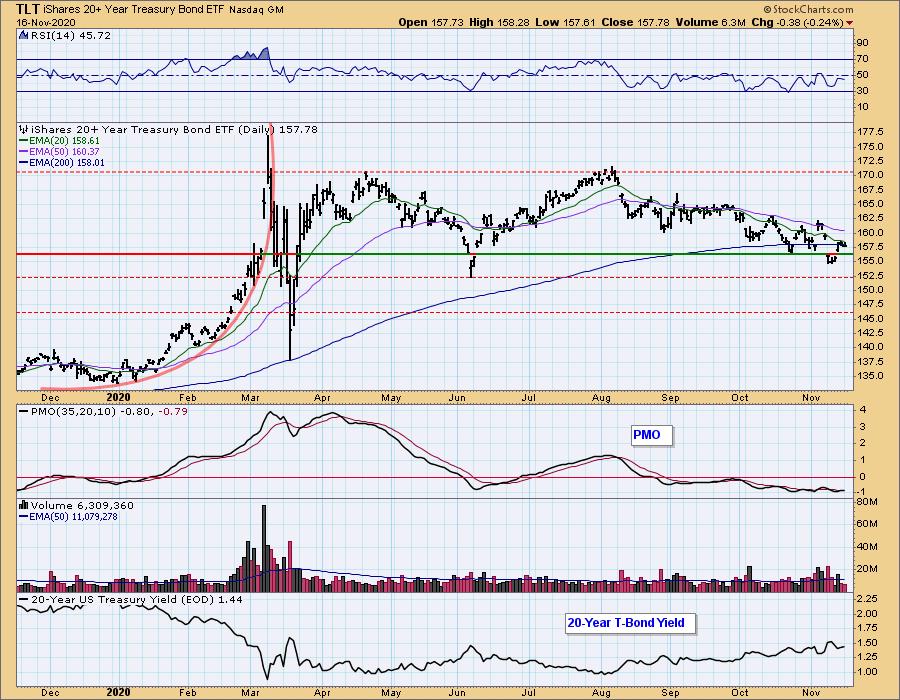
Task: Click the 80M volume axis label
Action: point(867,501)
